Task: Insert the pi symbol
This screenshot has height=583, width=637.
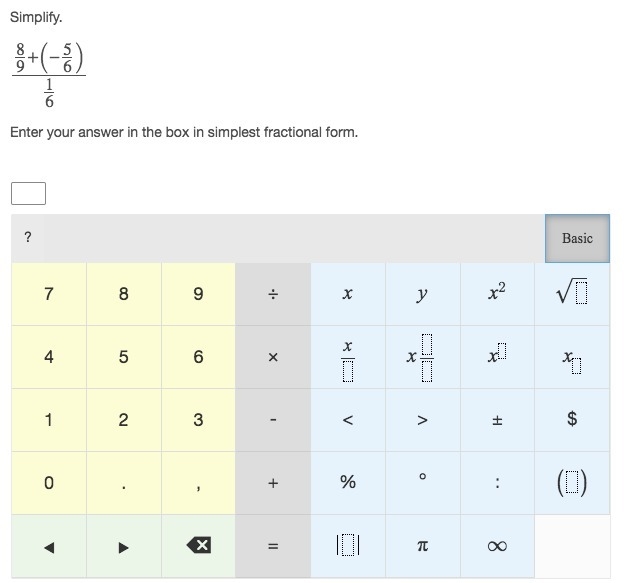Action: (422, 546)
